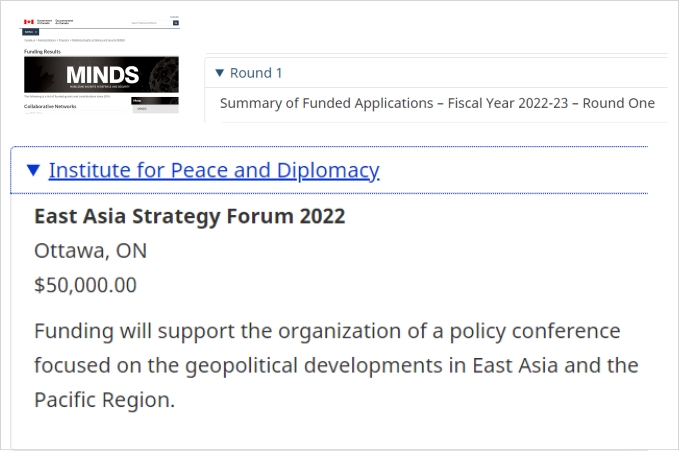Image resolution: width=679 pixels, height=454 pixels.
Task: Select MINDS item in the side menu
Action: (x=141, y=109)
